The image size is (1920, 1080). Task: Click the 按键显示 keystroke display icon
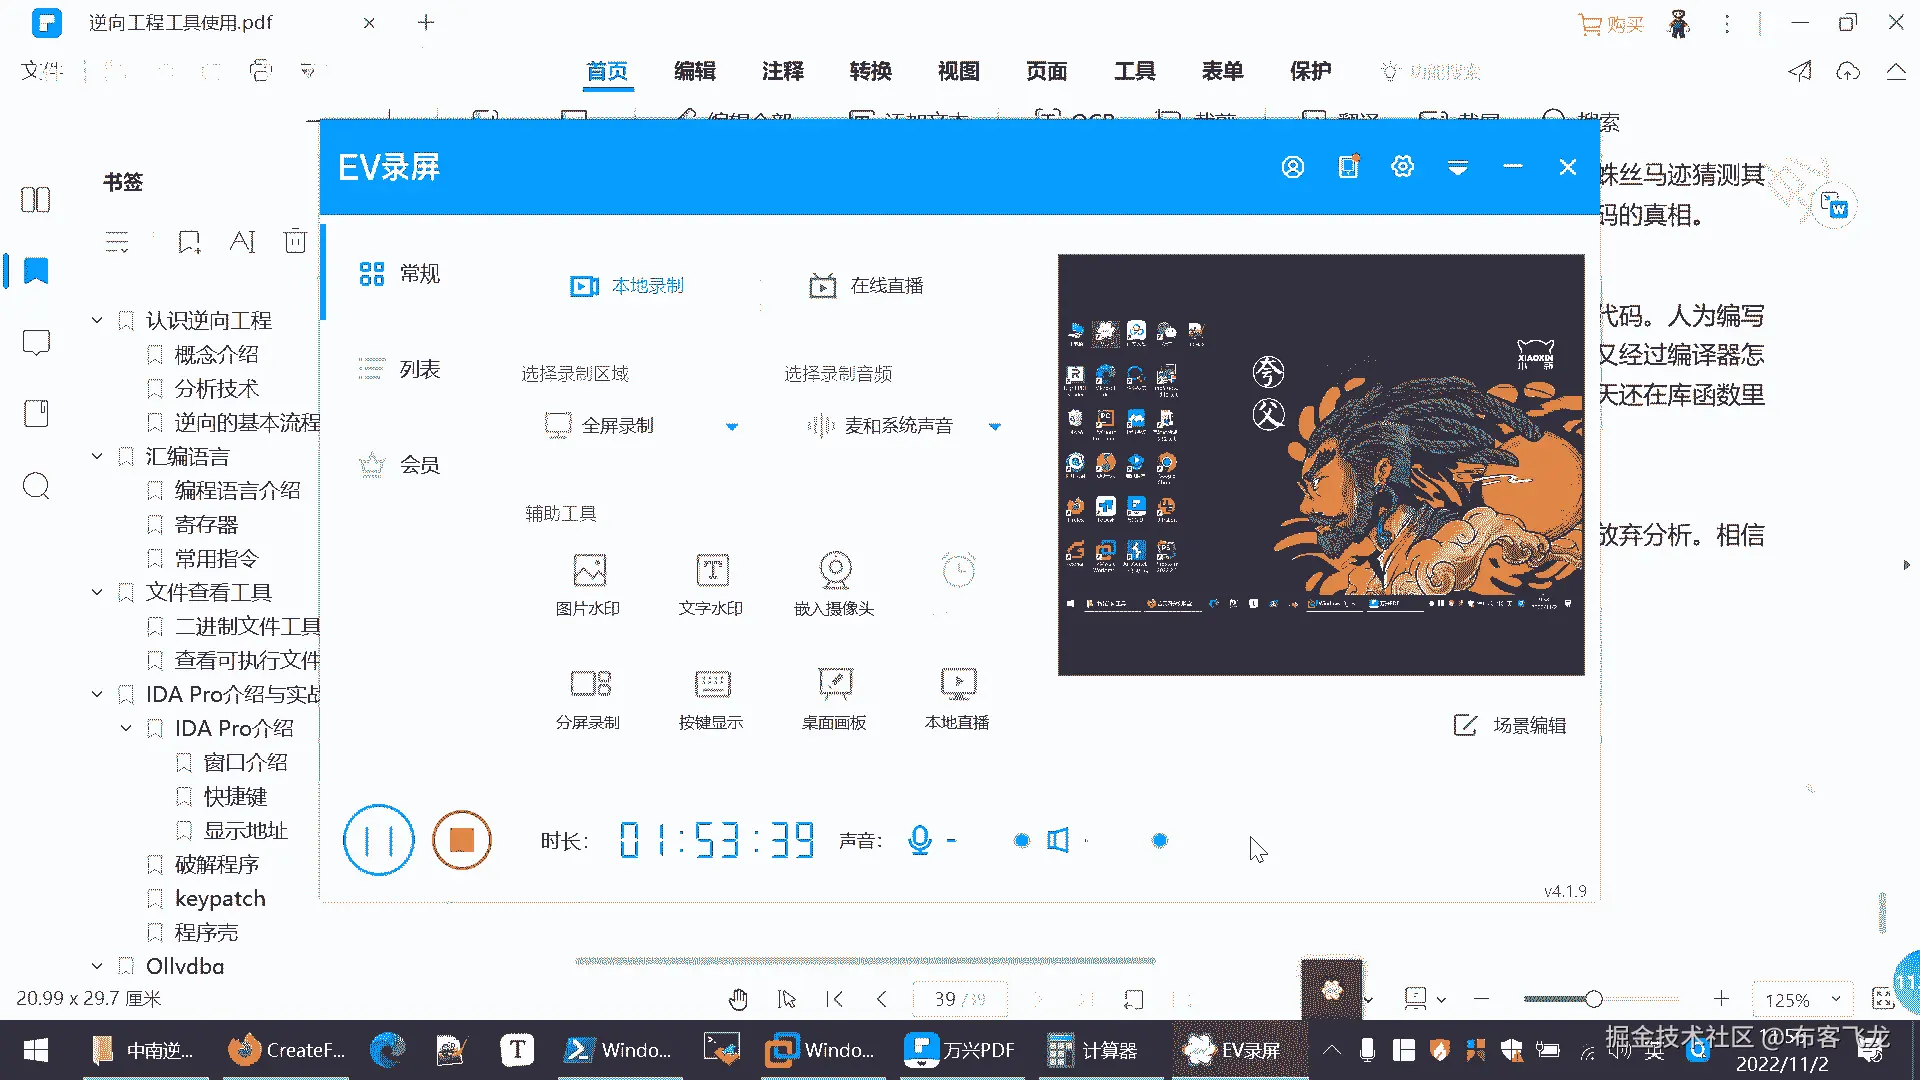click(x=712, y=684)
